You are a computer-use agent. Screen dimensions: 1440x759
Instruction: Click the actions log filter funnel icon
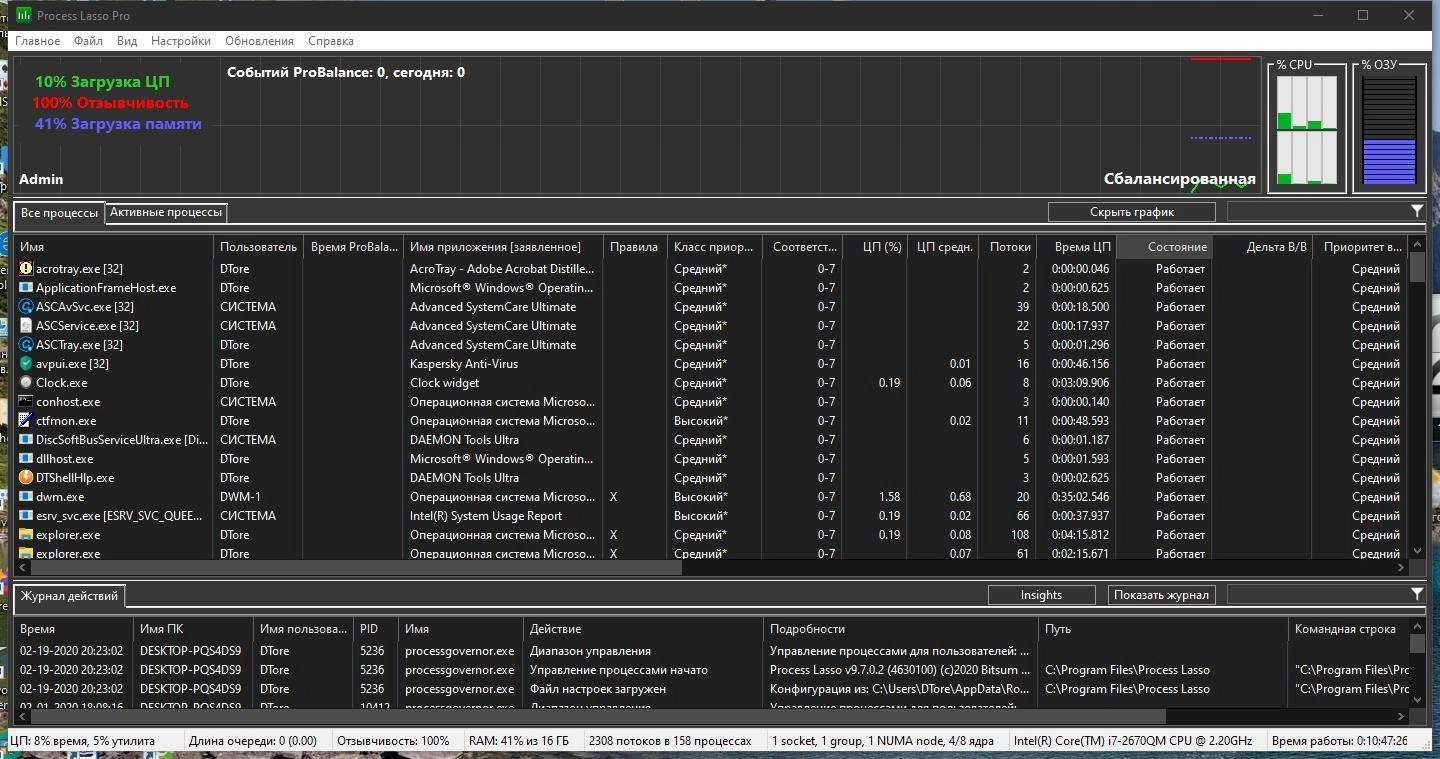coord(1417,594)
